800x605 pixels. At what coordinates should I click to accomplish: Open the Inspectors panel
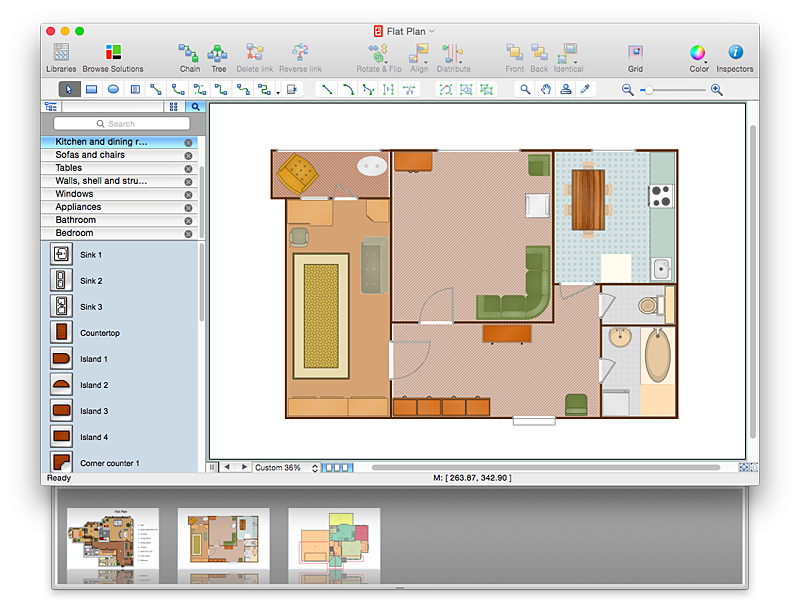(x=735, y=53)
